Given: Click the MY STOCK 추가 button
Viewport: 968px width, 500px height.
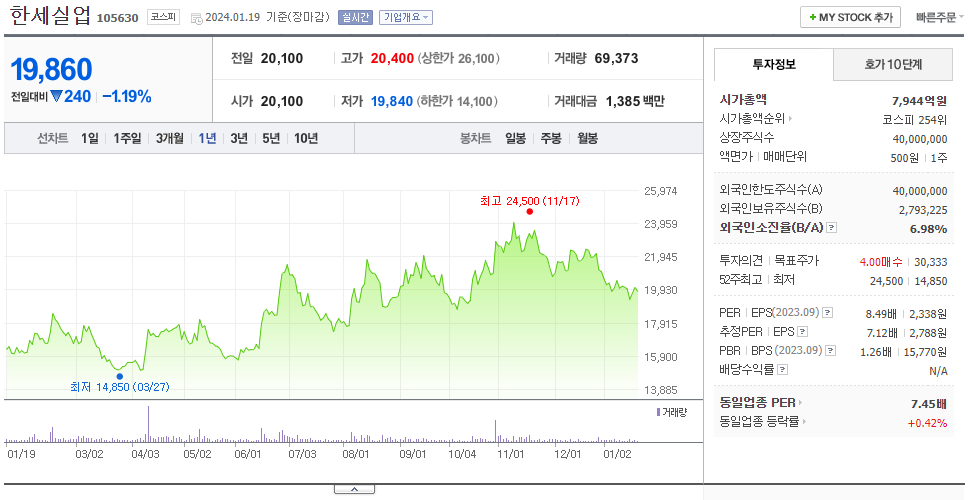Looking at the screenshot, I should click(x=850, y=17).
